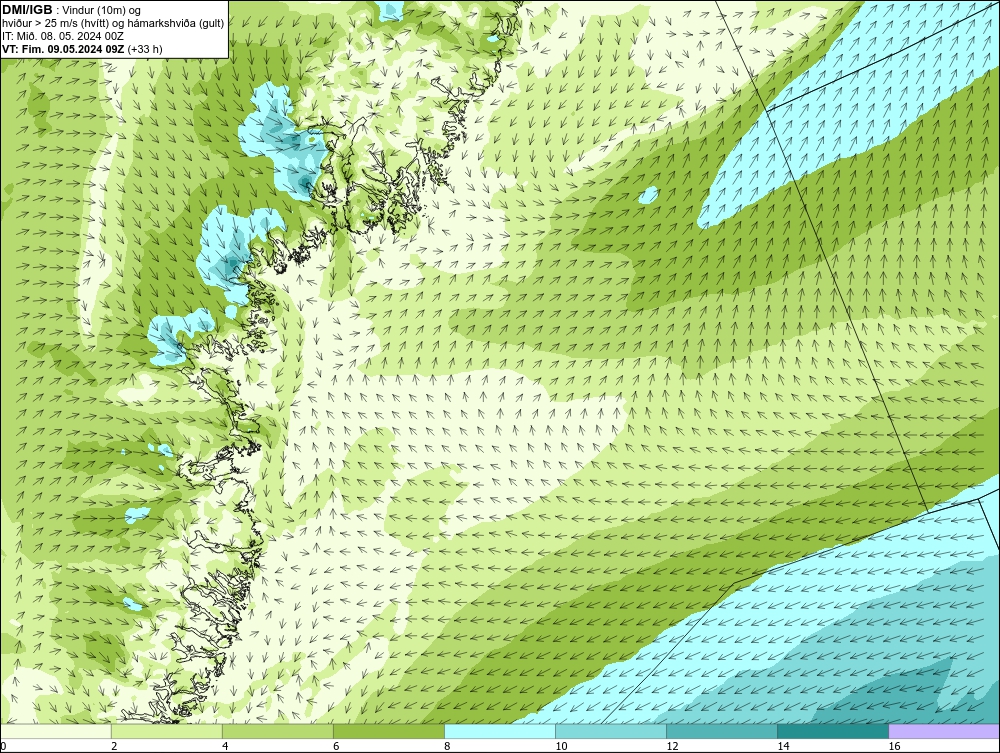Click the legend label '14'

(x=783, y=746)
